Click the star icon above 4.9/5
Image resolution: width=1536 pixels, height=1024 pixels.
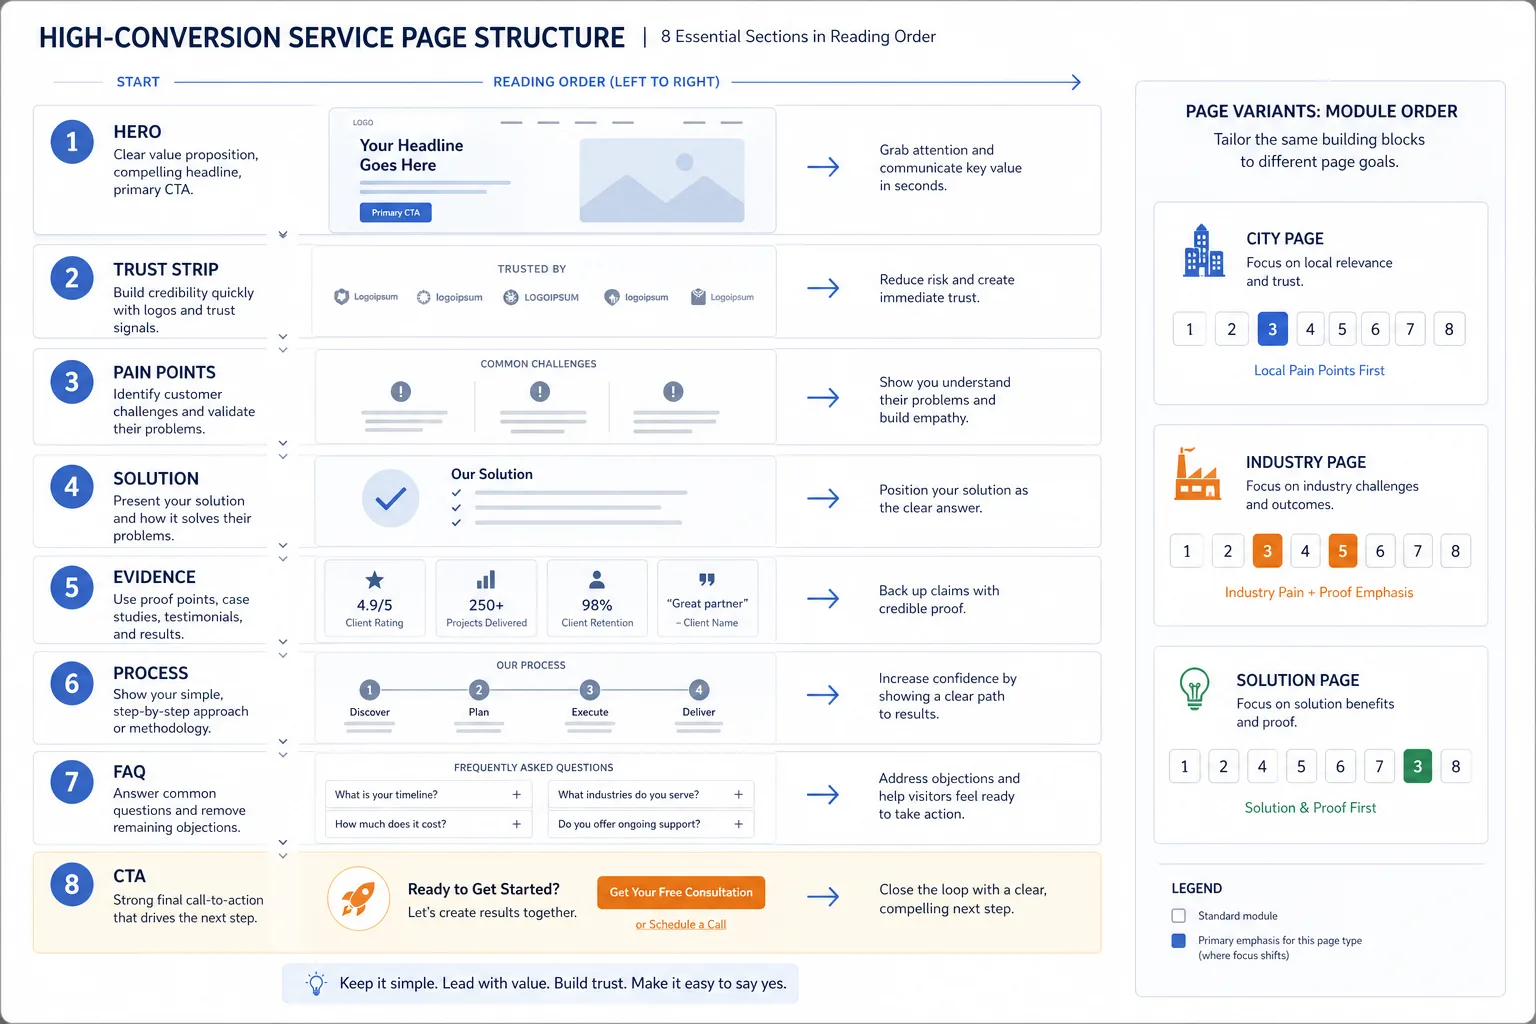[374, 580]
